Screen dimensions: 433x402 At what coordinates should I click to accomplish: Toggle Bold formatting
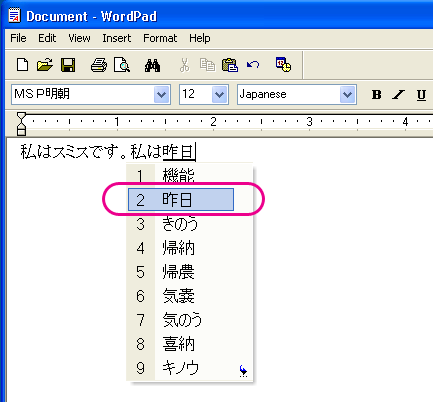coord(376,95)
